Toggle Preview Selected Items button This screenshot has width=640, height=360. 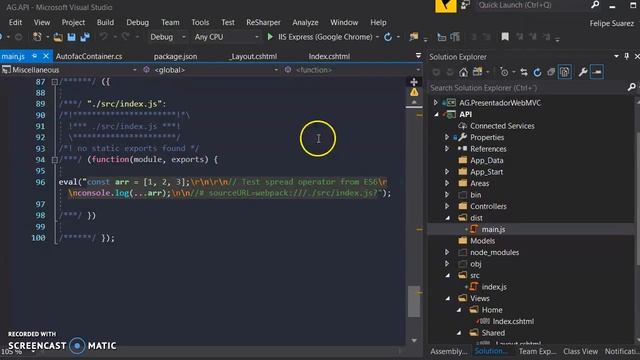[597, 72]
